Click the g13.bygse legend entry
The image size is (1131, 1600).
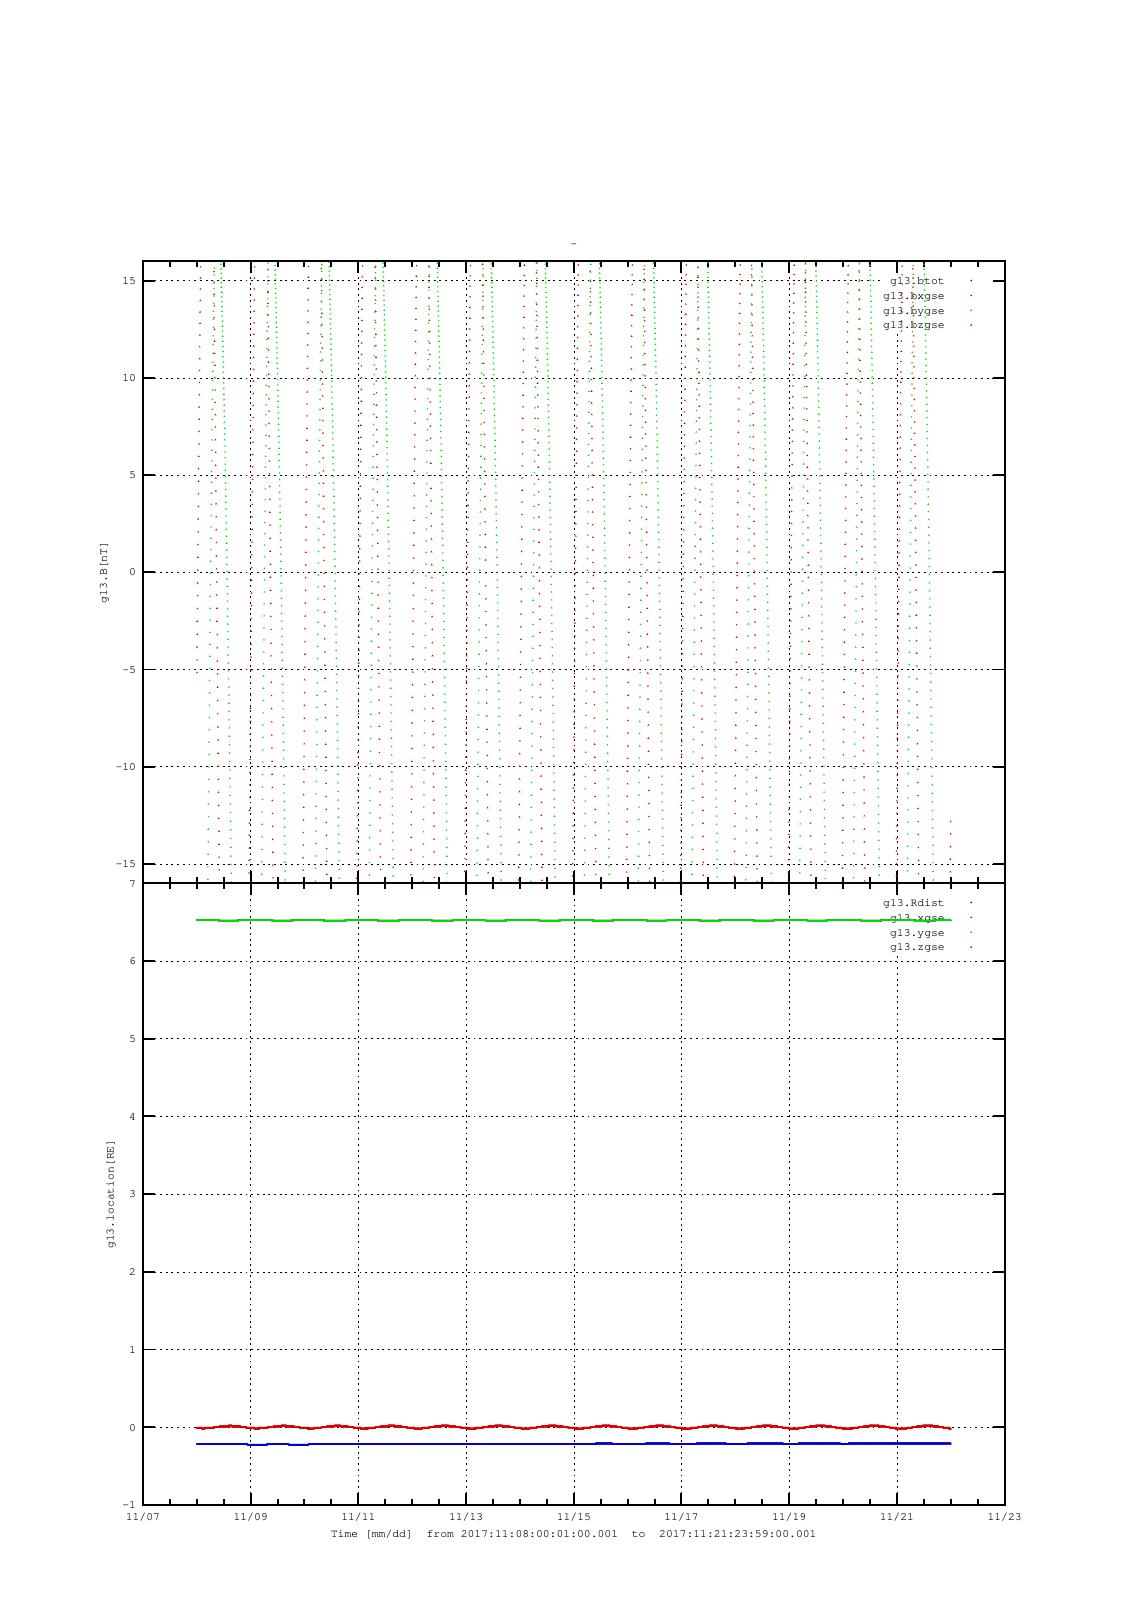coord(914,311)
